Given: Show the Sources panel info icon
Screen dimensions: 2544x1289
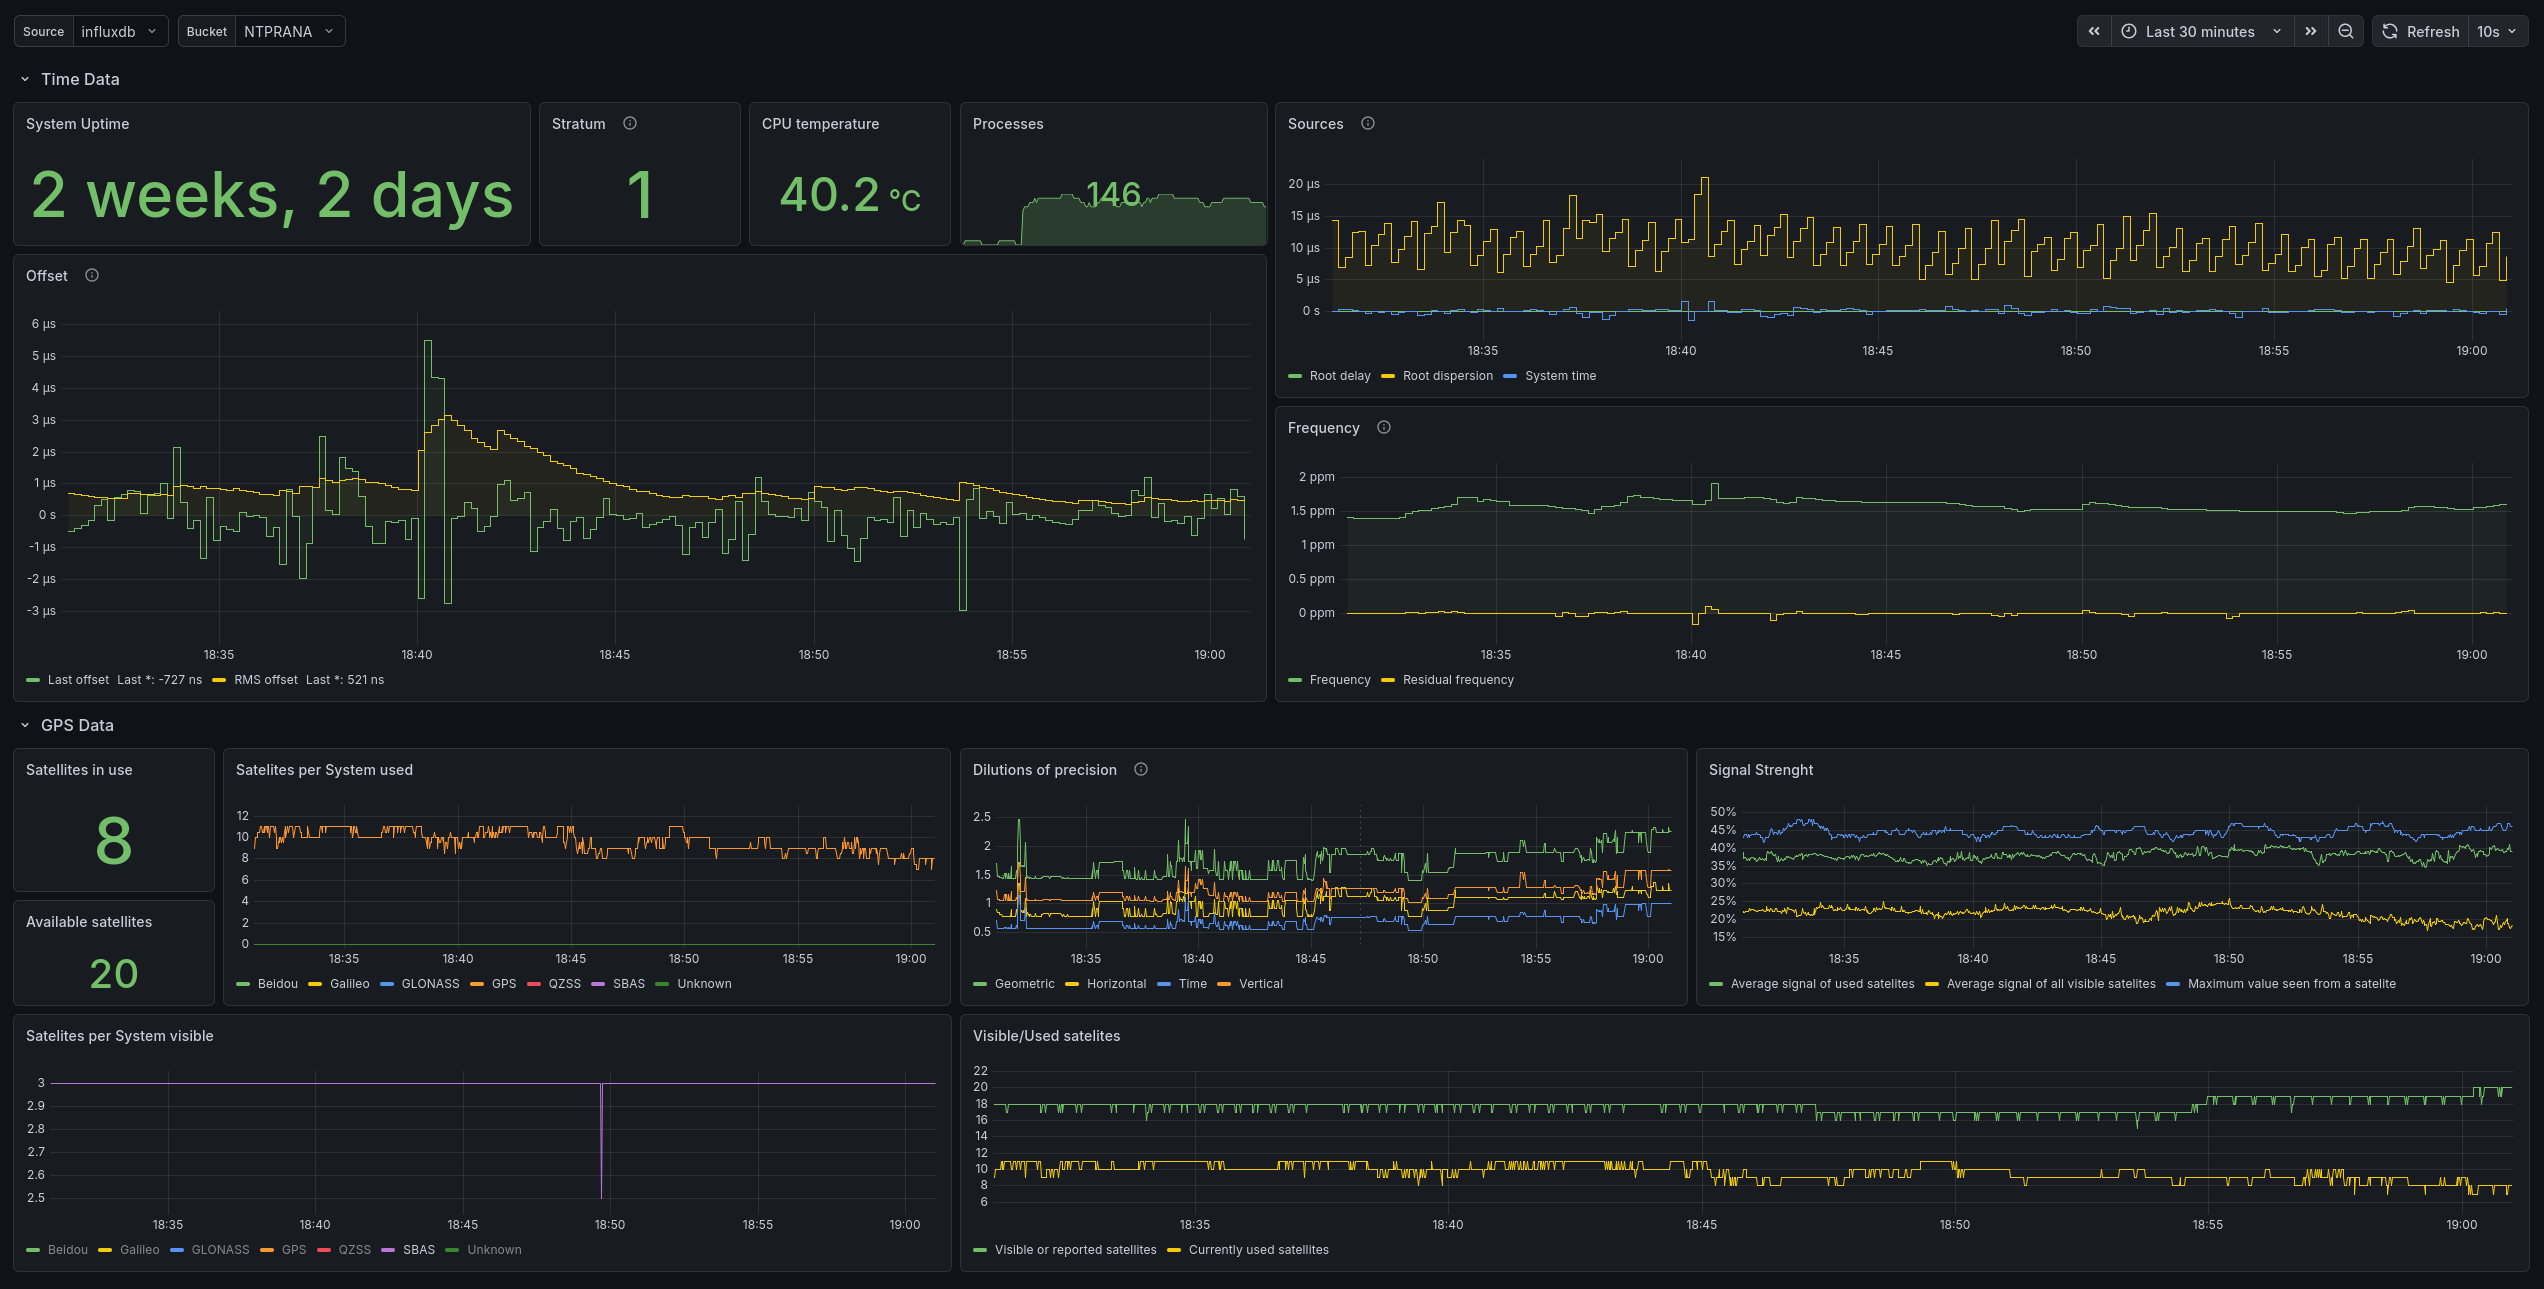Looking at the screenshot, I should 1368,123.
